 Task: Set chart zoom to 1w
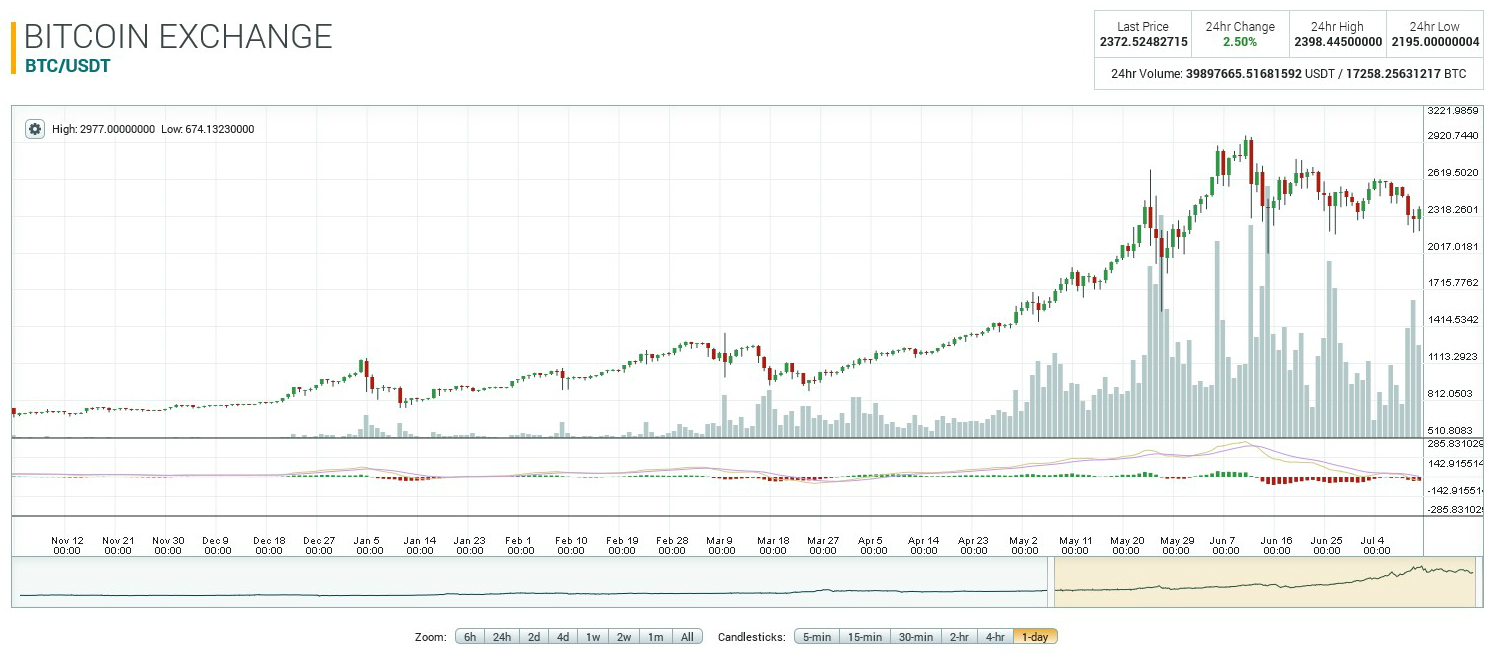(x=593, y=637)
